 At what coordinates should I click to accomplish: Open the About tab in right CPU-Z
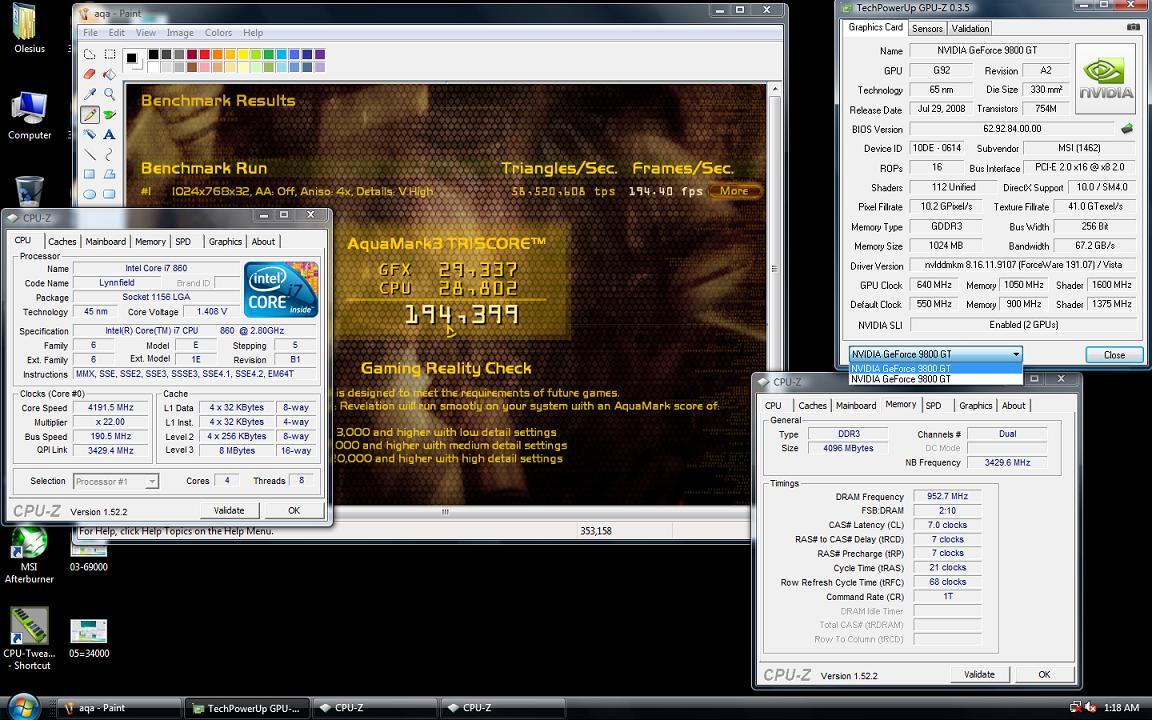(x=1013, y=406)
